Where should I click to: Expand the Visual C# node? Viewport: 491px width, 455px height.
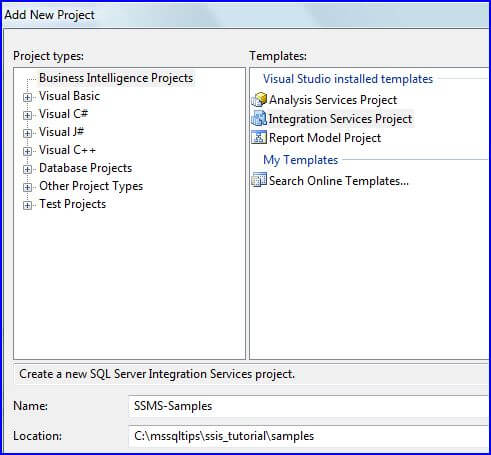pyautogui.click(x=27, y=115)
